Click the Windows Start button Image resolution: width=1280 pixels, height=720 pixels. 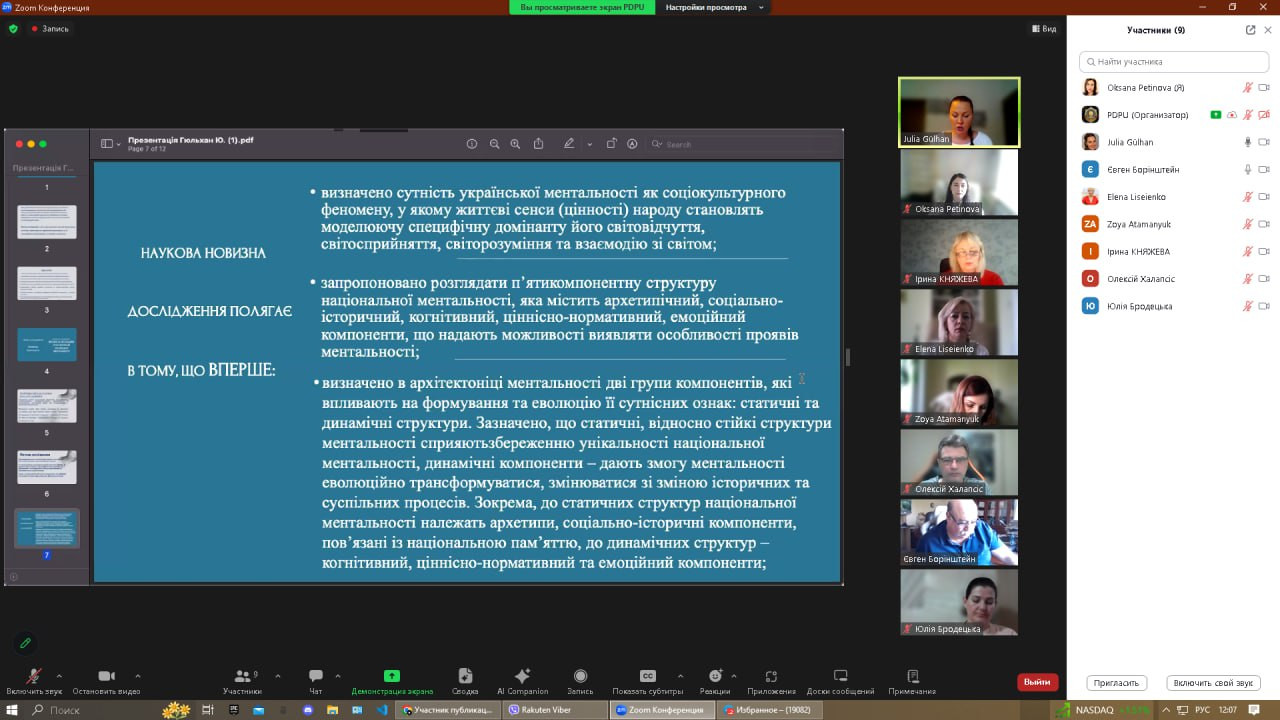click(x=11, y=710)
